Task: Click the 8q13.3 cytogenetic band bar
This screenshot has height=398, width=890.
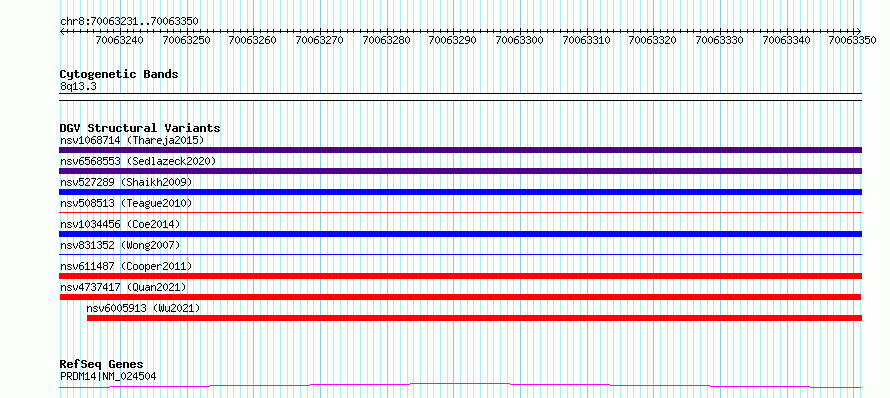Action: point(460,97)
